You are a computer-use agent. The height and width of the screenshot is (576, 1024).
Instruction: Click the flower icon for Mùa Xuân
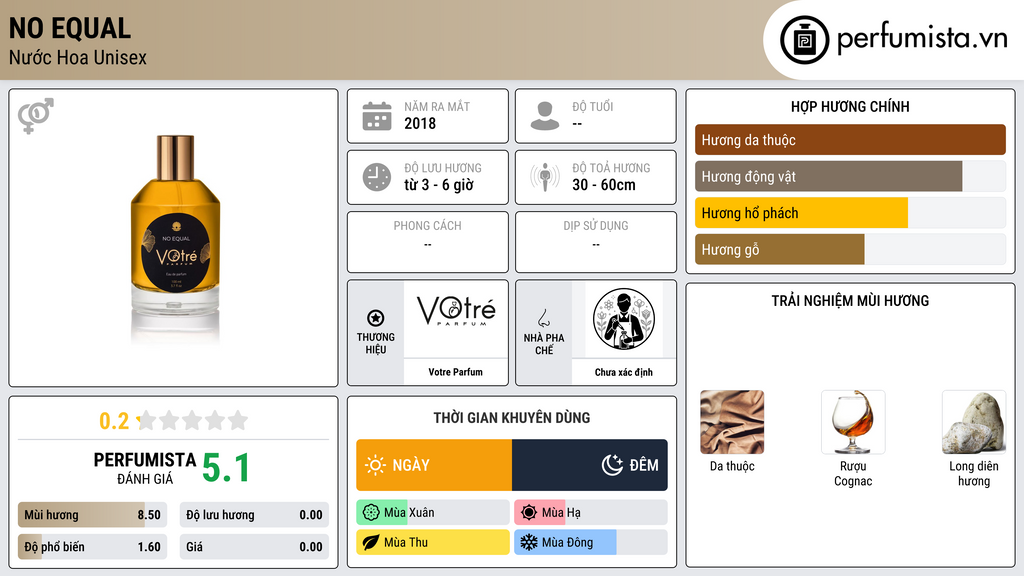(x=371, y=513)
